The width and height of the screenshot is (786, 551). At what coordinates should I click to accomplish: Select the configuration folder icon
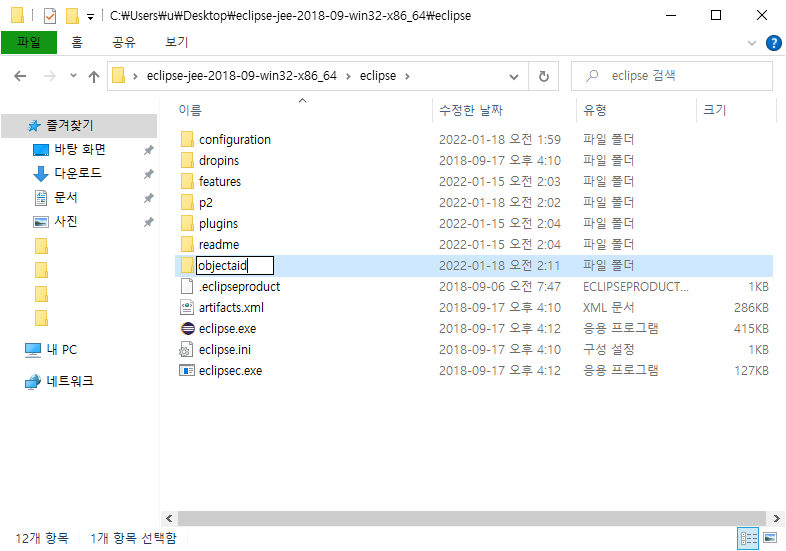[x=187, y=139]
